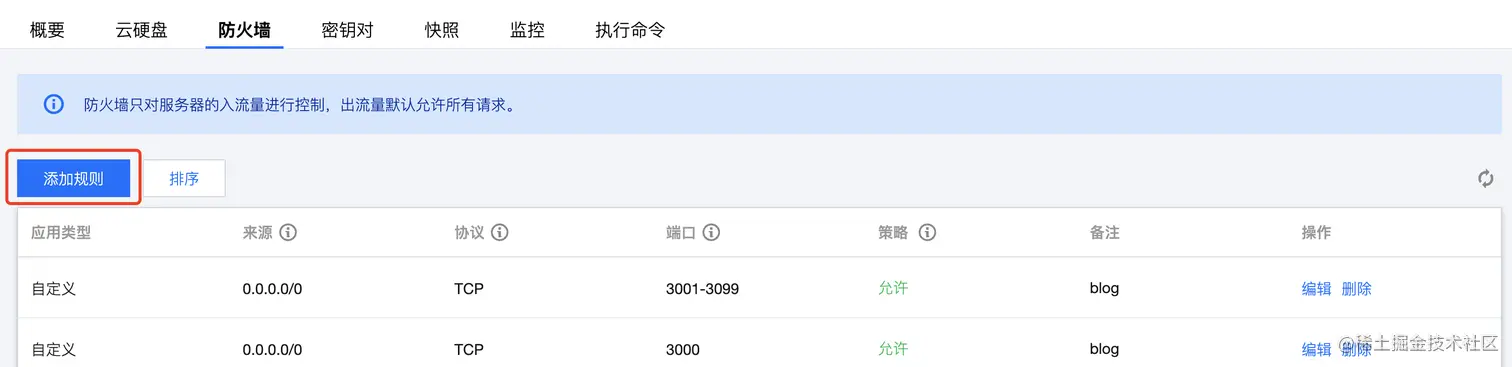
Task: Click 允许 status in the port 3000 row
Action: [893, 349]
